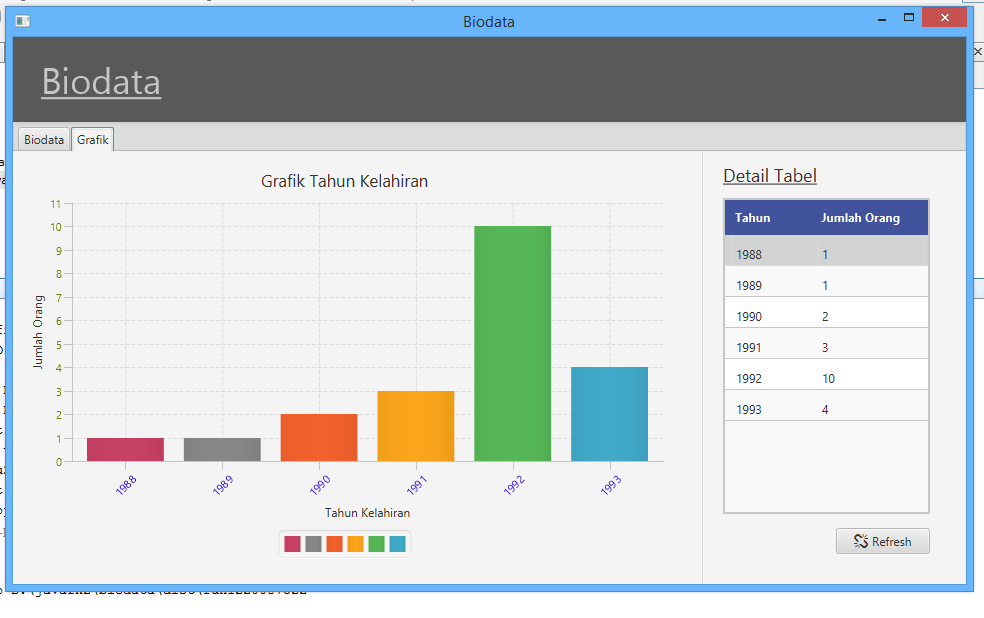The height and width of the screenshot is (618, 984).
Task: Click the Tahun Kelahiran axis label
Action: tap(367, 513)
